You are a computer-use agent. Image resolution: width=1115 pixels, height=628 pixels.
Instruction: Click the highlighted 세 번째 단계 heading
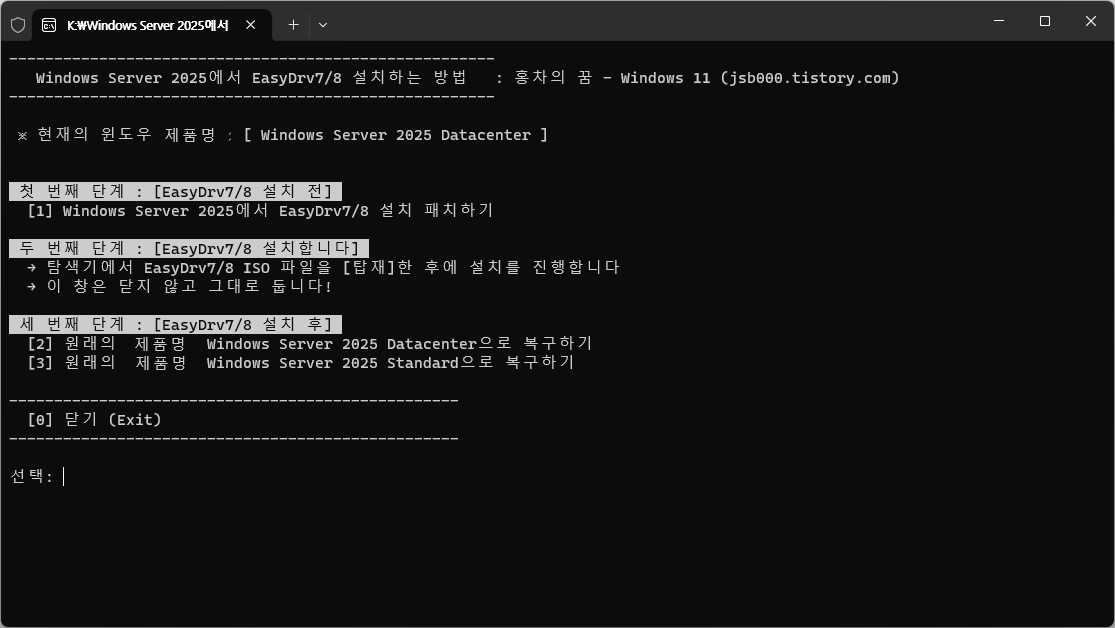click(x=176, y=324)
